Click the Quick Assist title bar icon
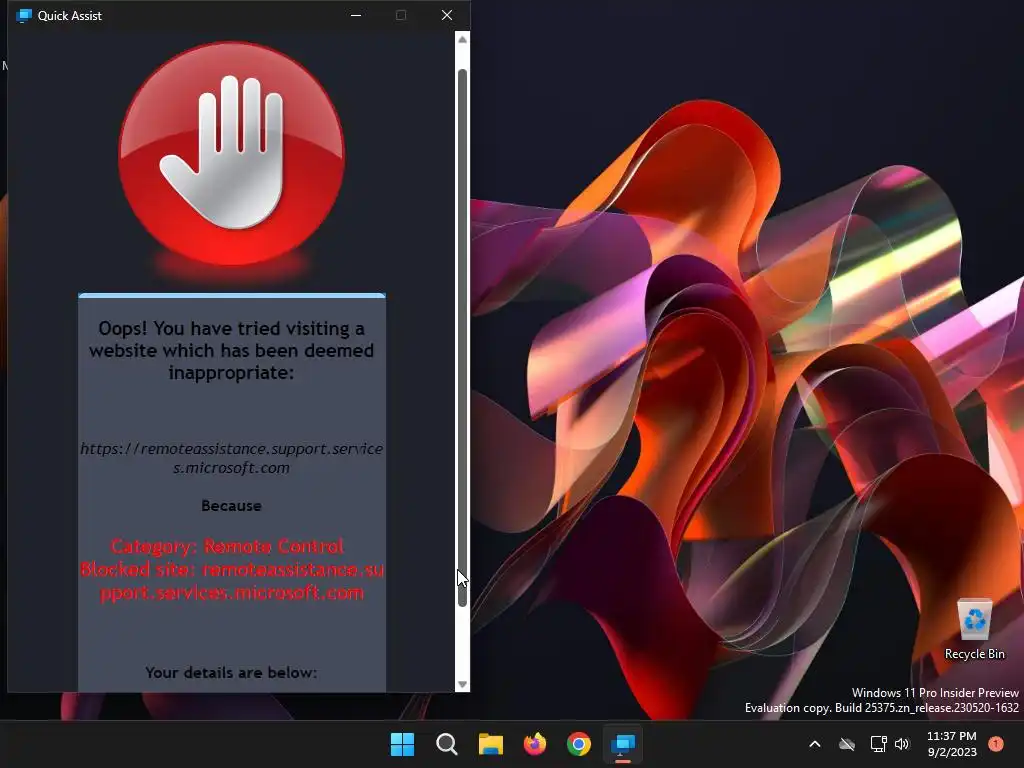Image resolution: width=1024 pixels, height=768 pixels. pyautogui.click(x=24, y=15)
